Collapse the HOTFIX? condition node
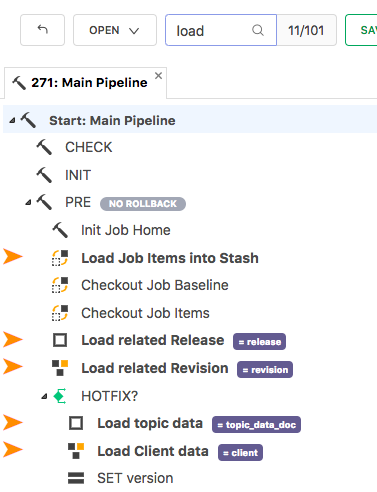Screen dimensions: 377x492 tap(44, 396)
